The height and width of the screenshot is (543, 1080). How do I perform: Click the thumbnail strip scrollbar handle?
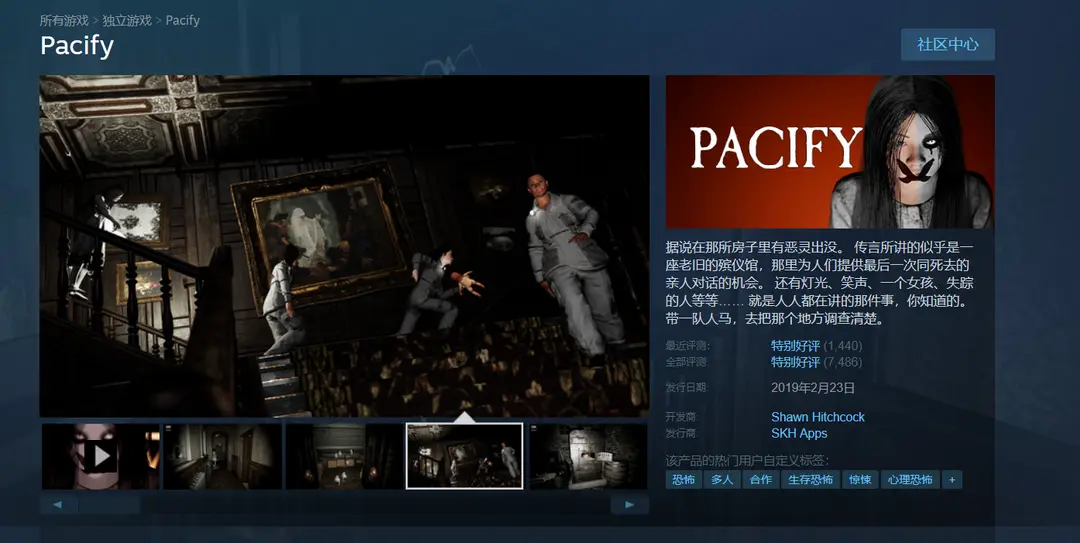(110, 505)
